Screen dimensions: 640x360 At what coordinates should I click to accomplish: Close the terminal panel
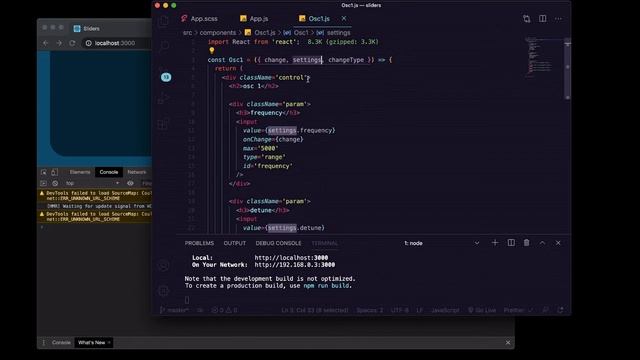[x=558, y=243]
